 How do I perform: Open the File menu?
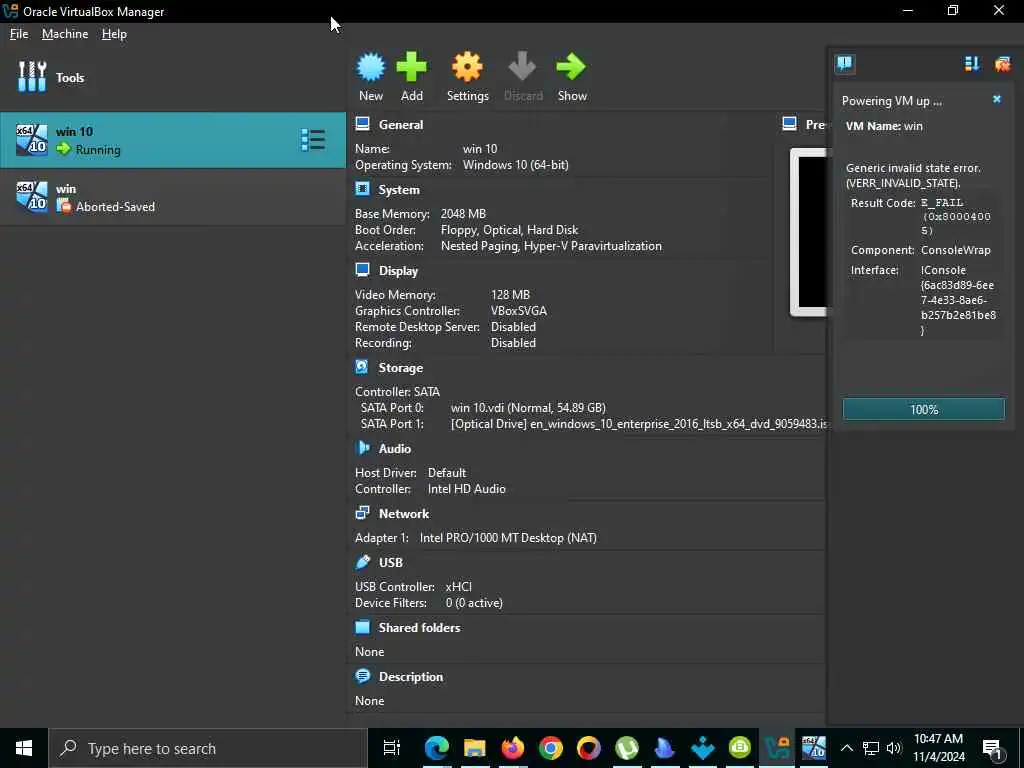coord(19,34)
